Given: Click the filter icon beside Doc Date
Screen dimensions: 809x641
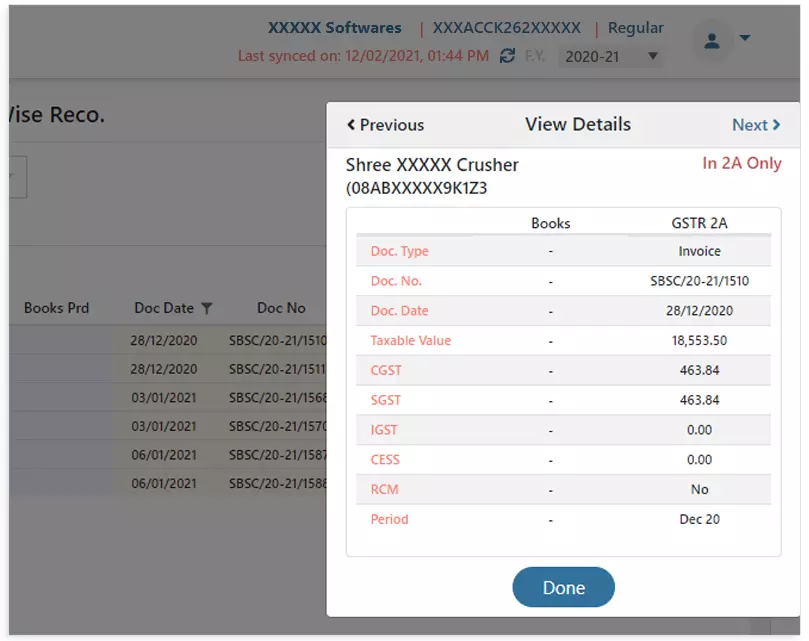Looking at the screenshot, I should 206,309.
